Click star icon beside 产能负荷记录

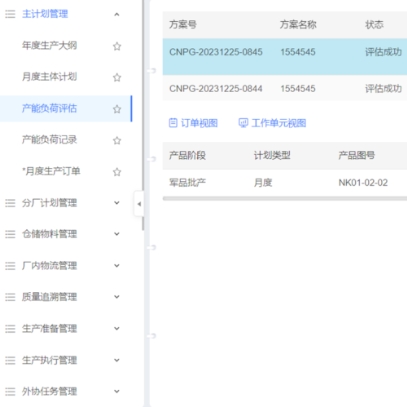pos(117,140)
